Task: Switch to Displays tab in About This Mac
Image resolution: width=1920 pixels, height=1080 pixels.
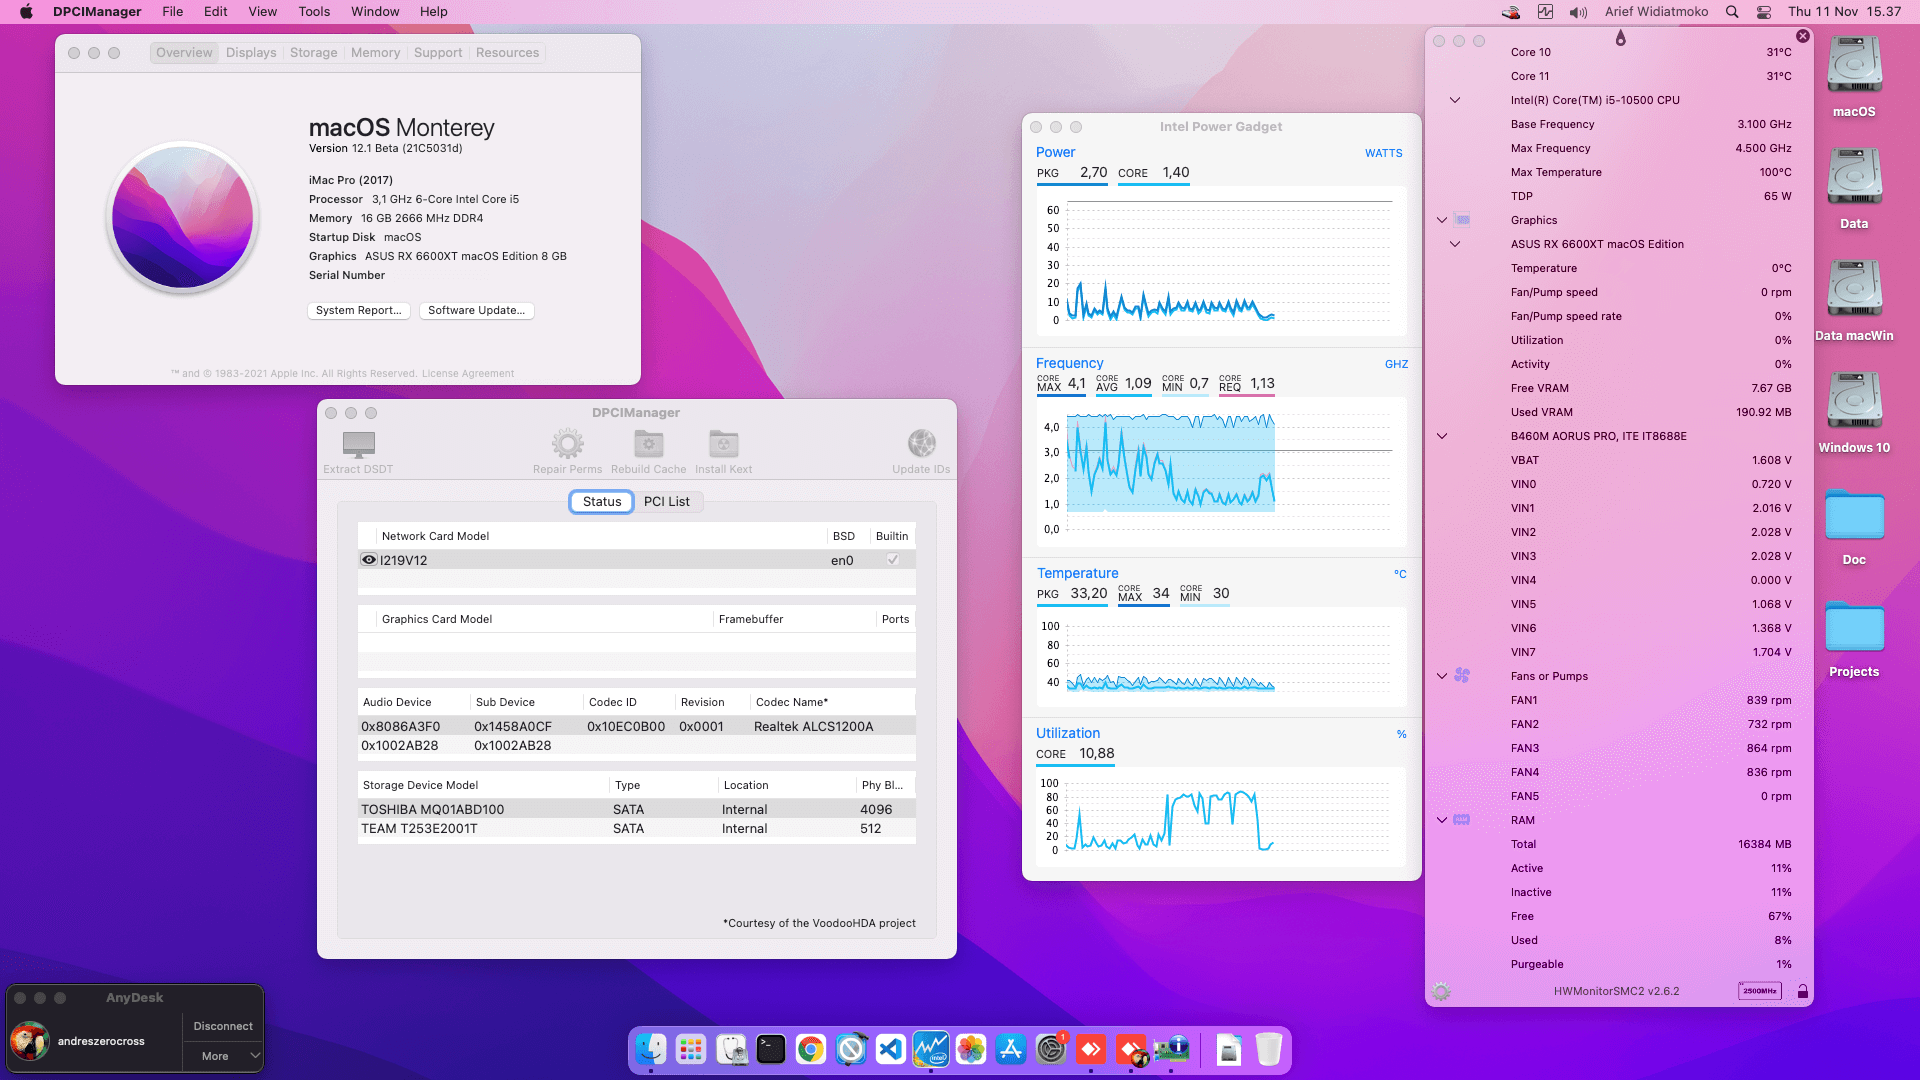Action: point(251,53)
